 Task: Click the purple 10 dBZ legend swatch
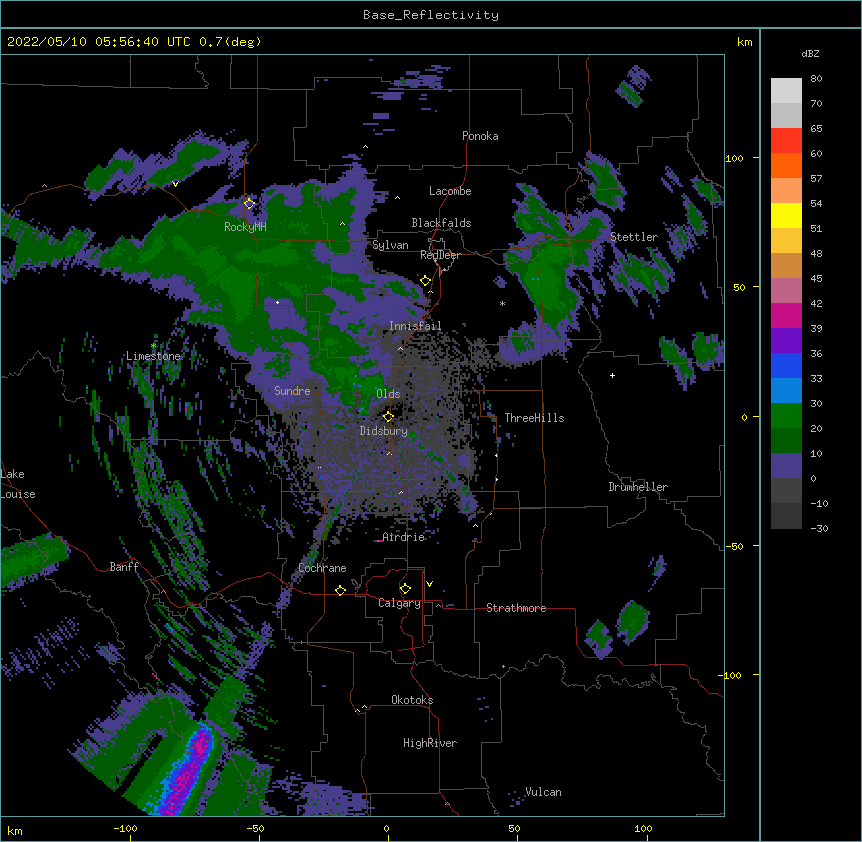click(x=786, y=465)
